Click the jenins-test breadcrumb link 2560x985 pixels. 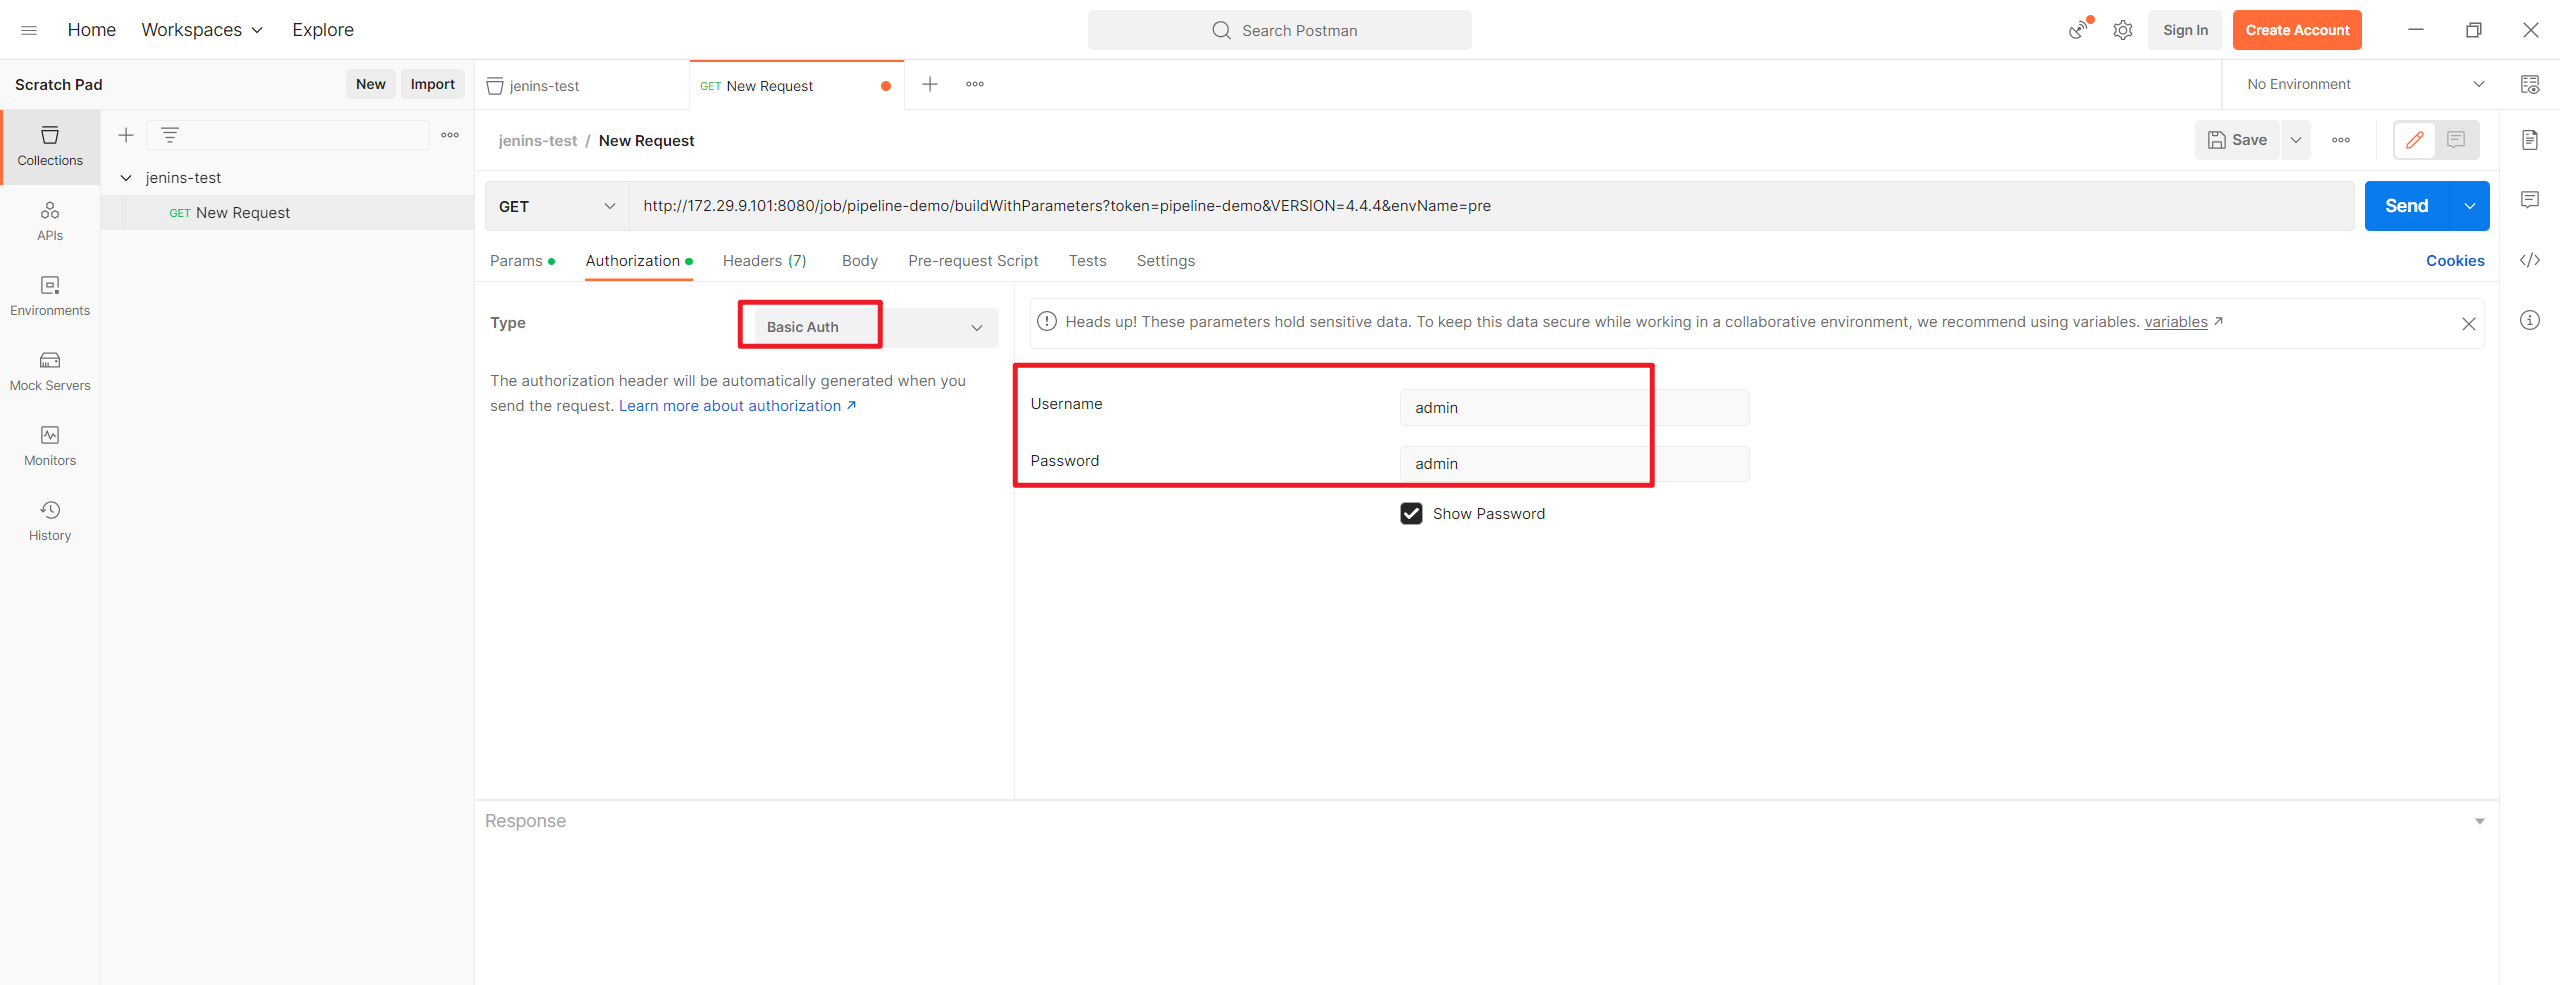pyautogui.click(x=538, y=141)
